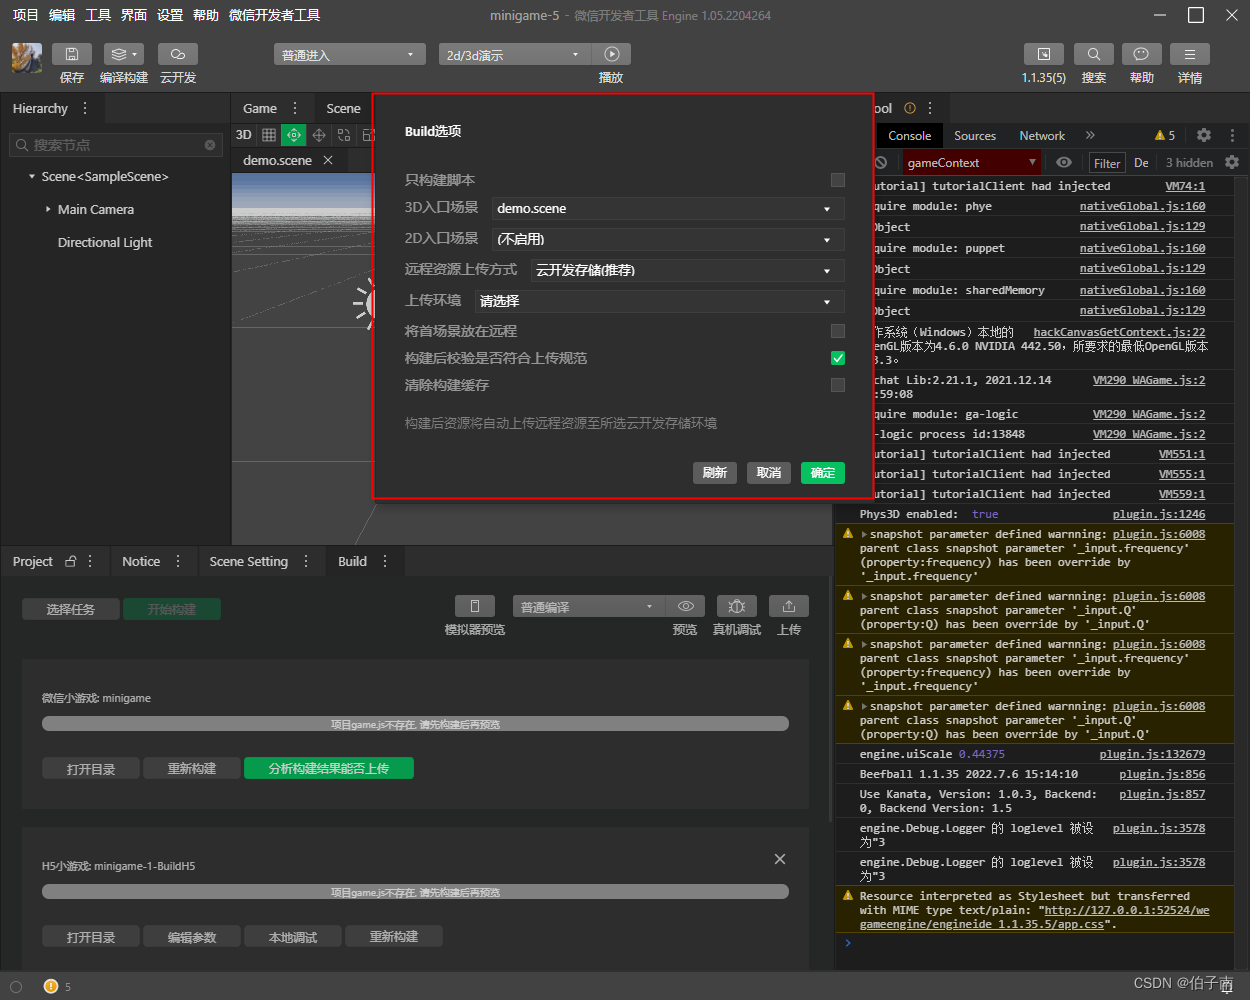
Task: Show more devtools tabs chevron
Action: click(1090, 135)
